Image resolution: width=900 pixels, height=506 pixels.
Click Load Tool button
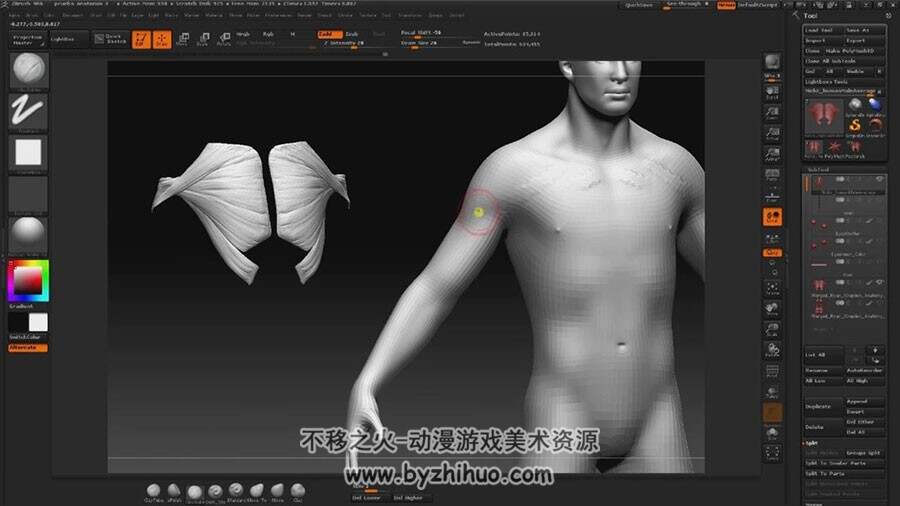[823, 30]
